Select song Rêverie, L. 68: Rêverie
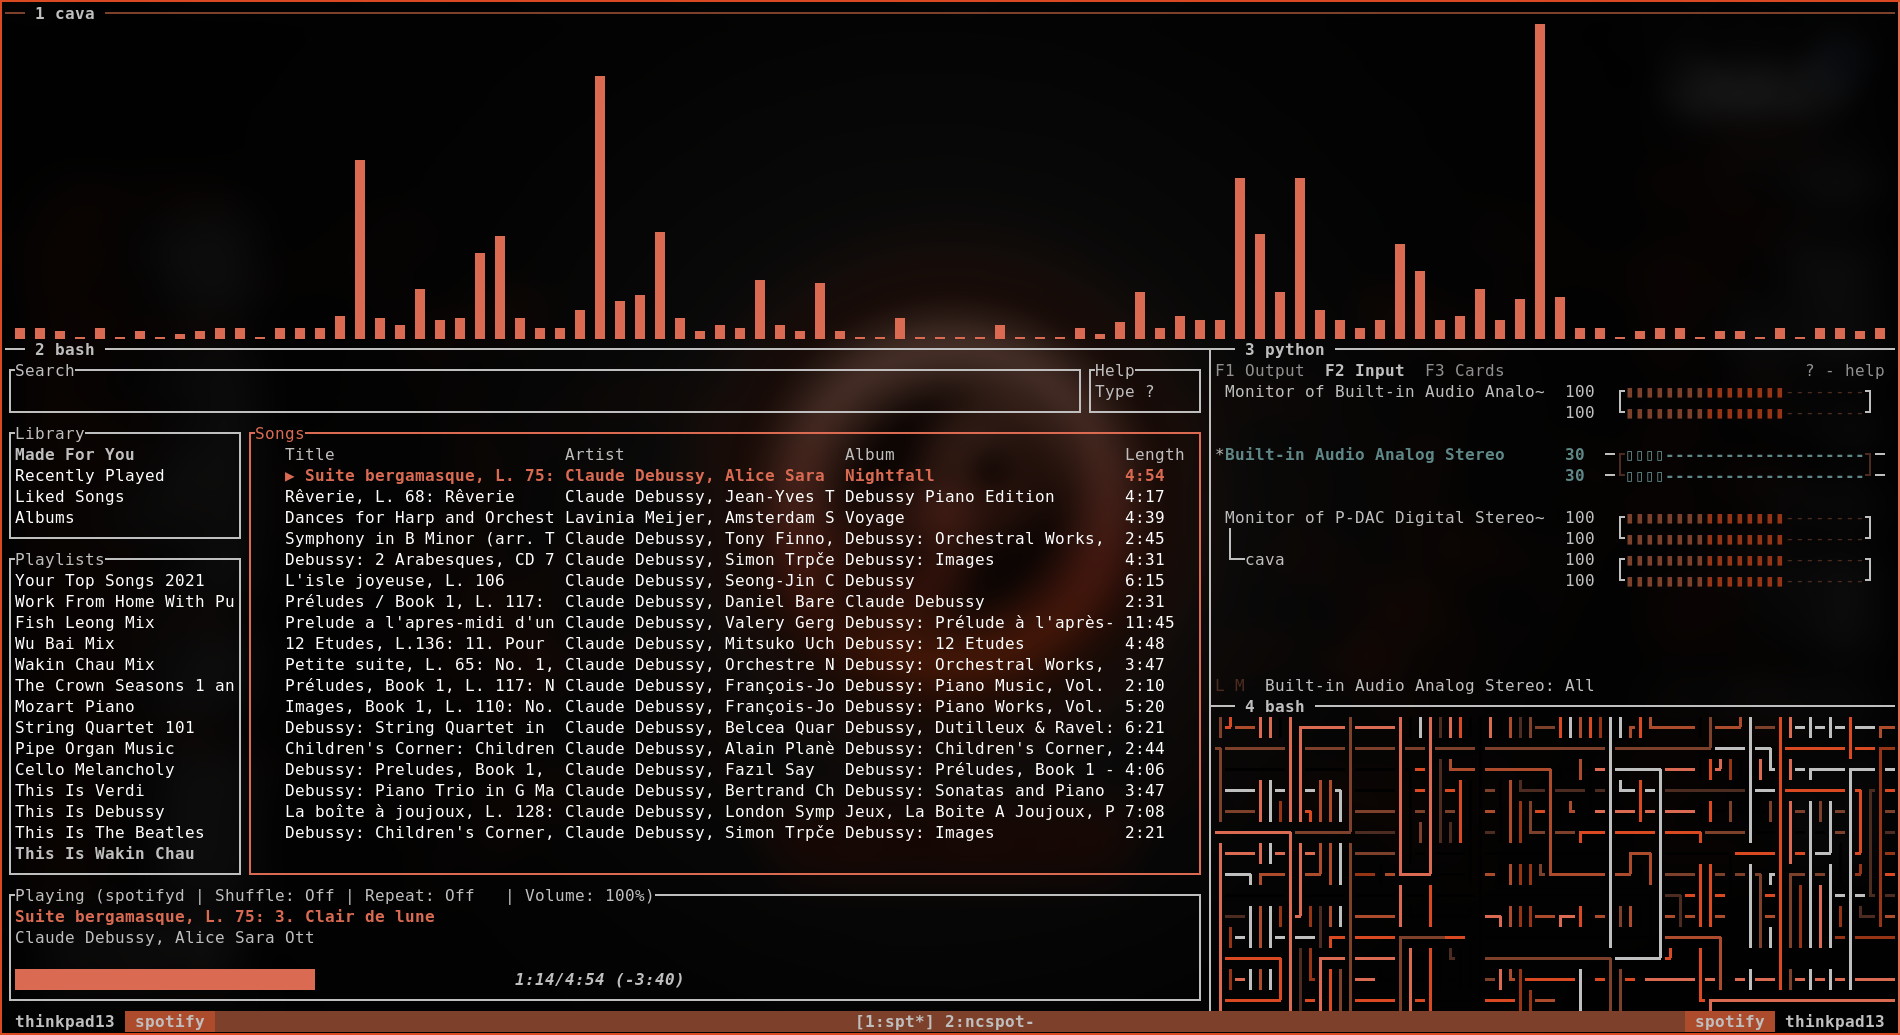The height and width of the screenshot is (1035, 1900). pos(725,497)
